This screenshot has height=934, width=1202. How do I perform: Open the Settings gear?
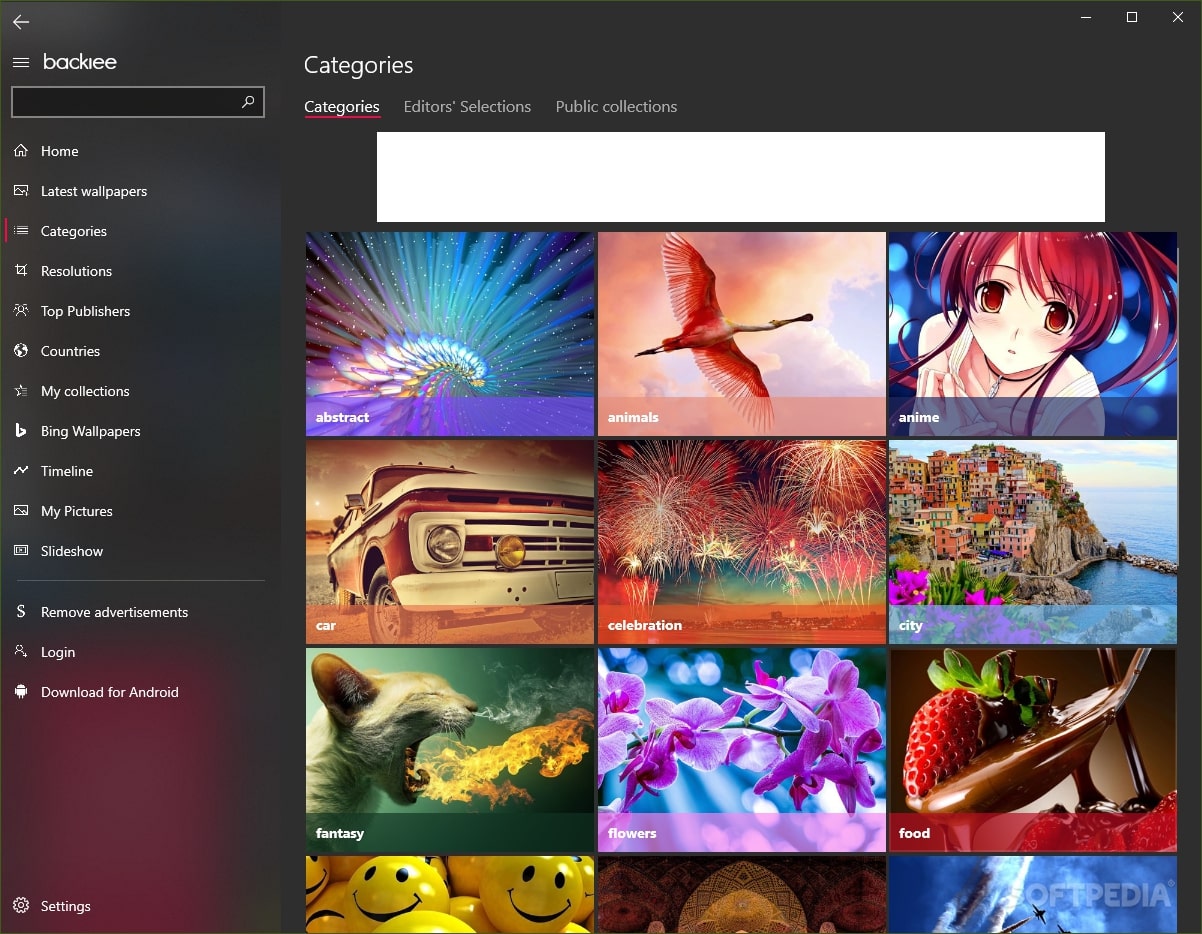(21, 906)
